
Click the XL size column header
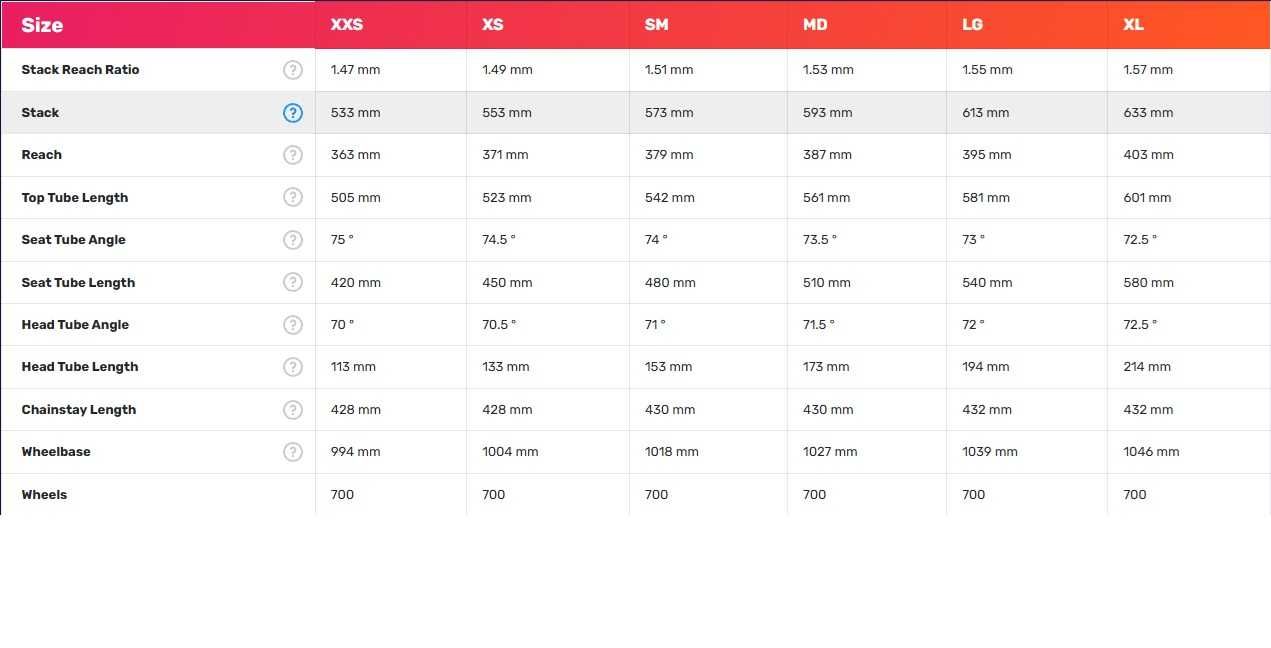pos(1133,25)
